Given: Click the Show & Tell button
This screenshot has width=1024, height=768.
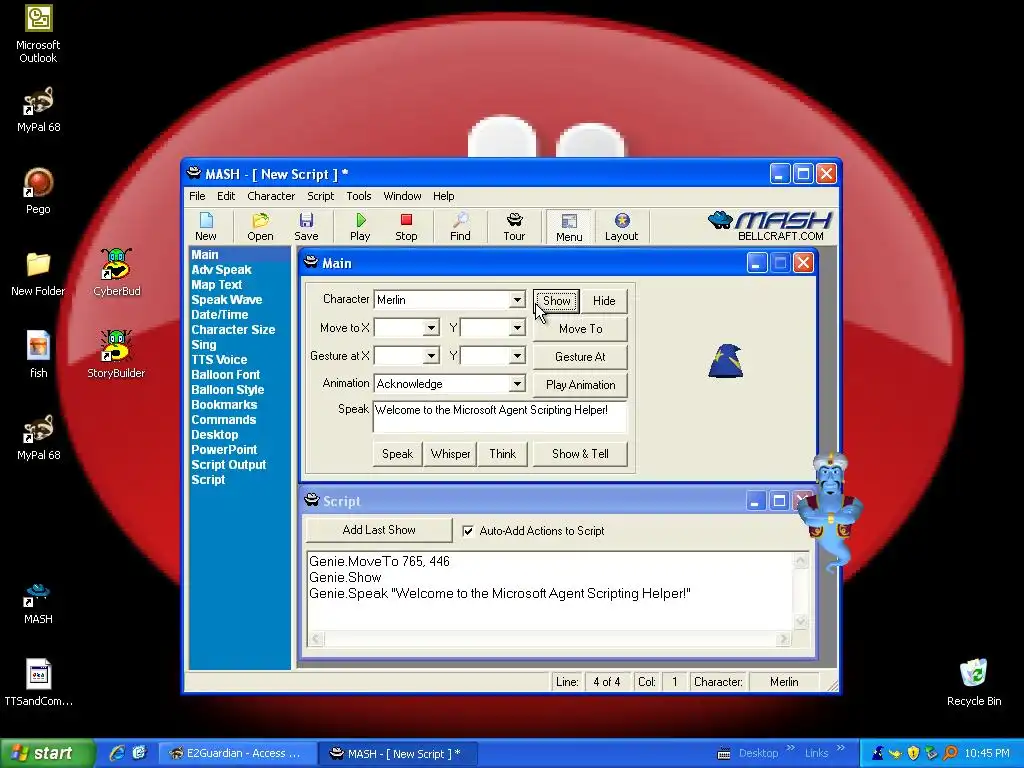Looking at the screenshot, I should pos(581,454).
